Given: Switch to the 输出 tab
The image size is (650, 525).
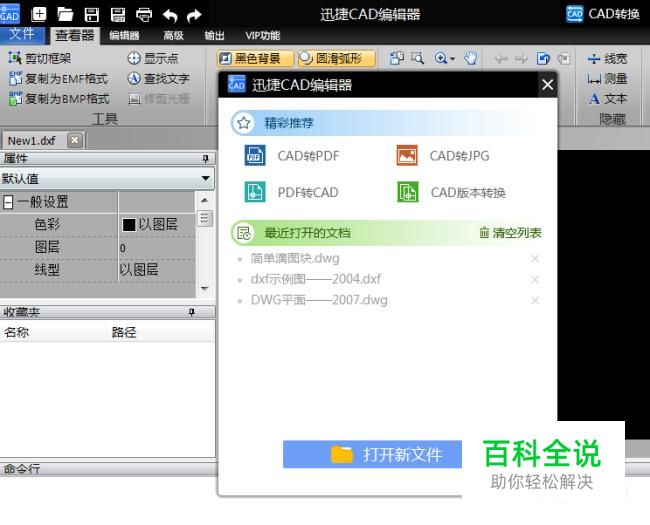Looking at the screenshot, I should [x=214, y=36].
